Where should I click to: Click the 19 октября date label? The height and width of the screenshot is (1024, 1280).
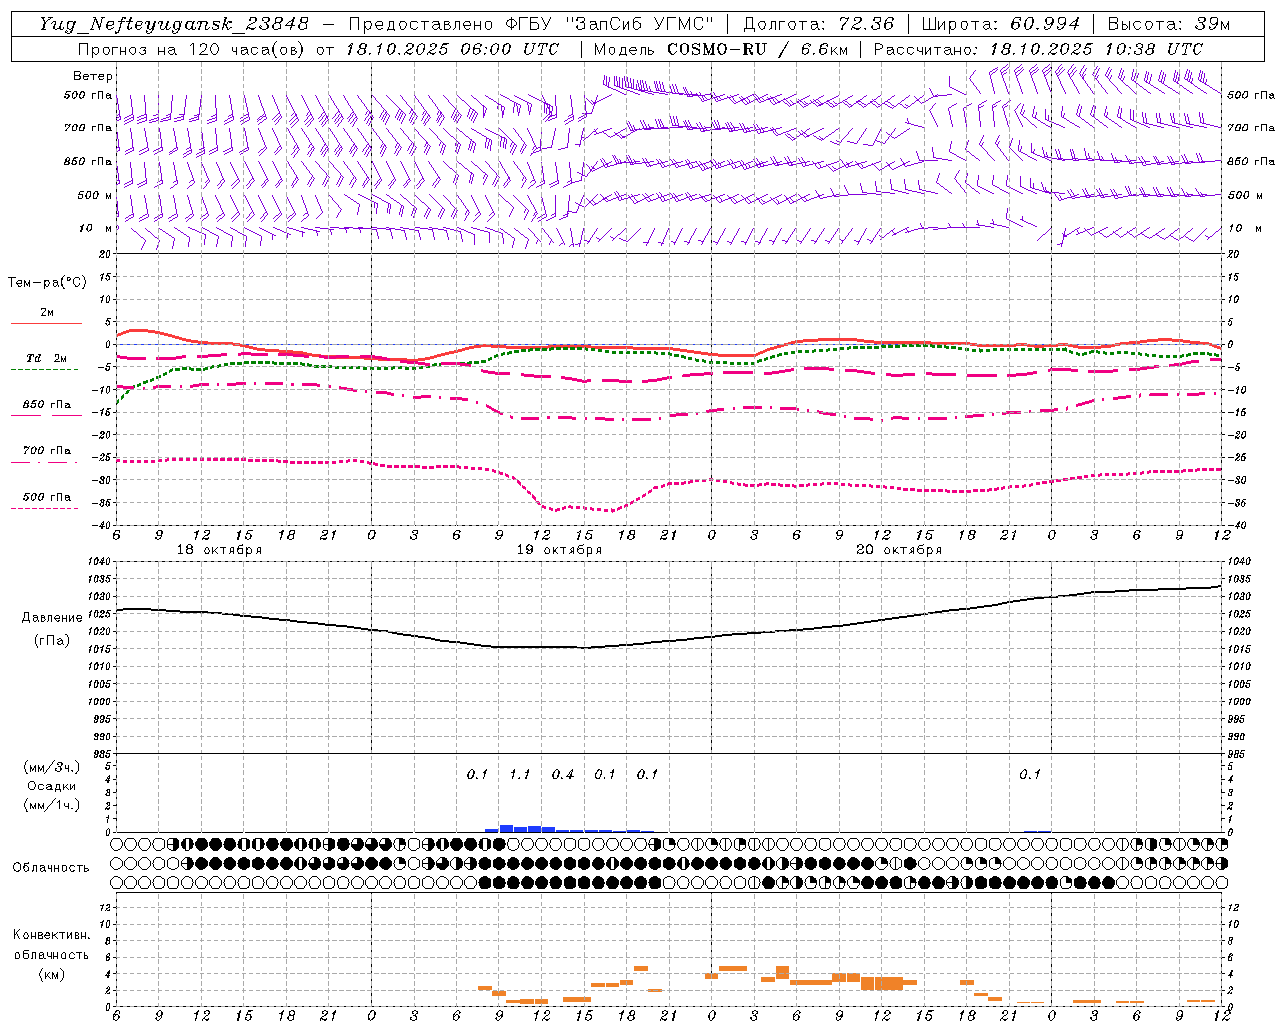[560, 550]
